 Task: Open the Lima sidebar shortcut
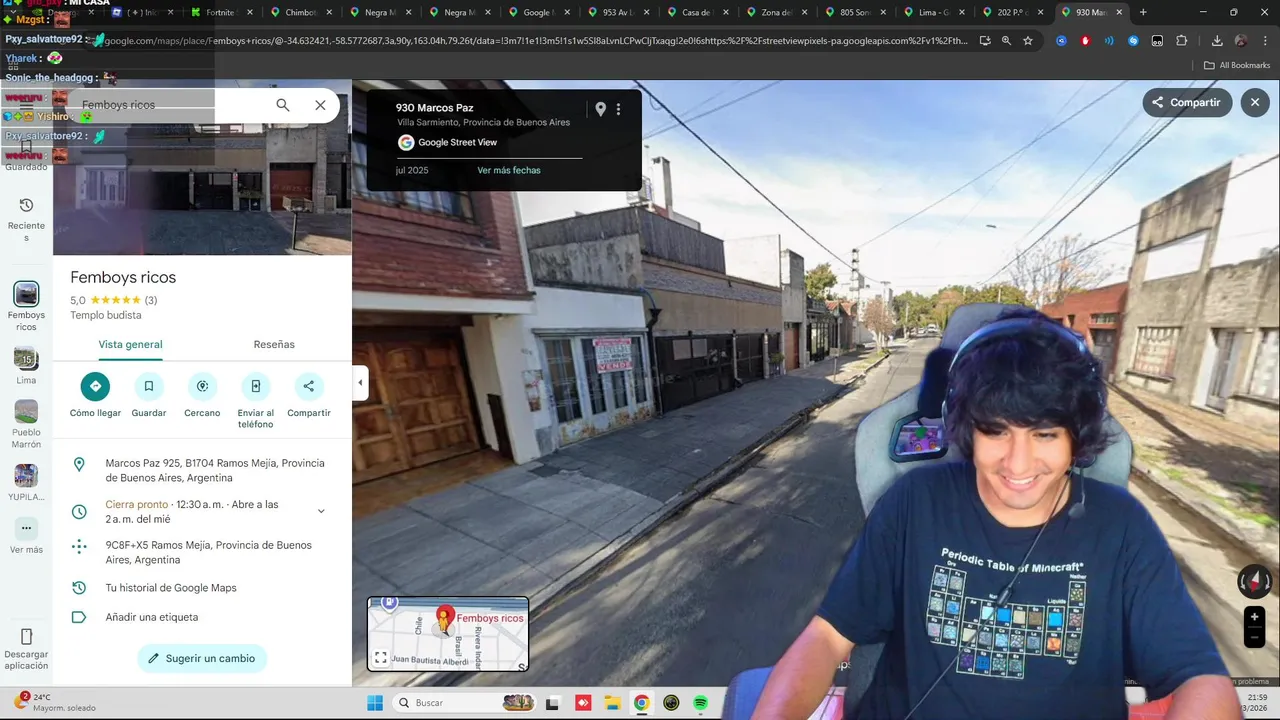pos(26,365)
